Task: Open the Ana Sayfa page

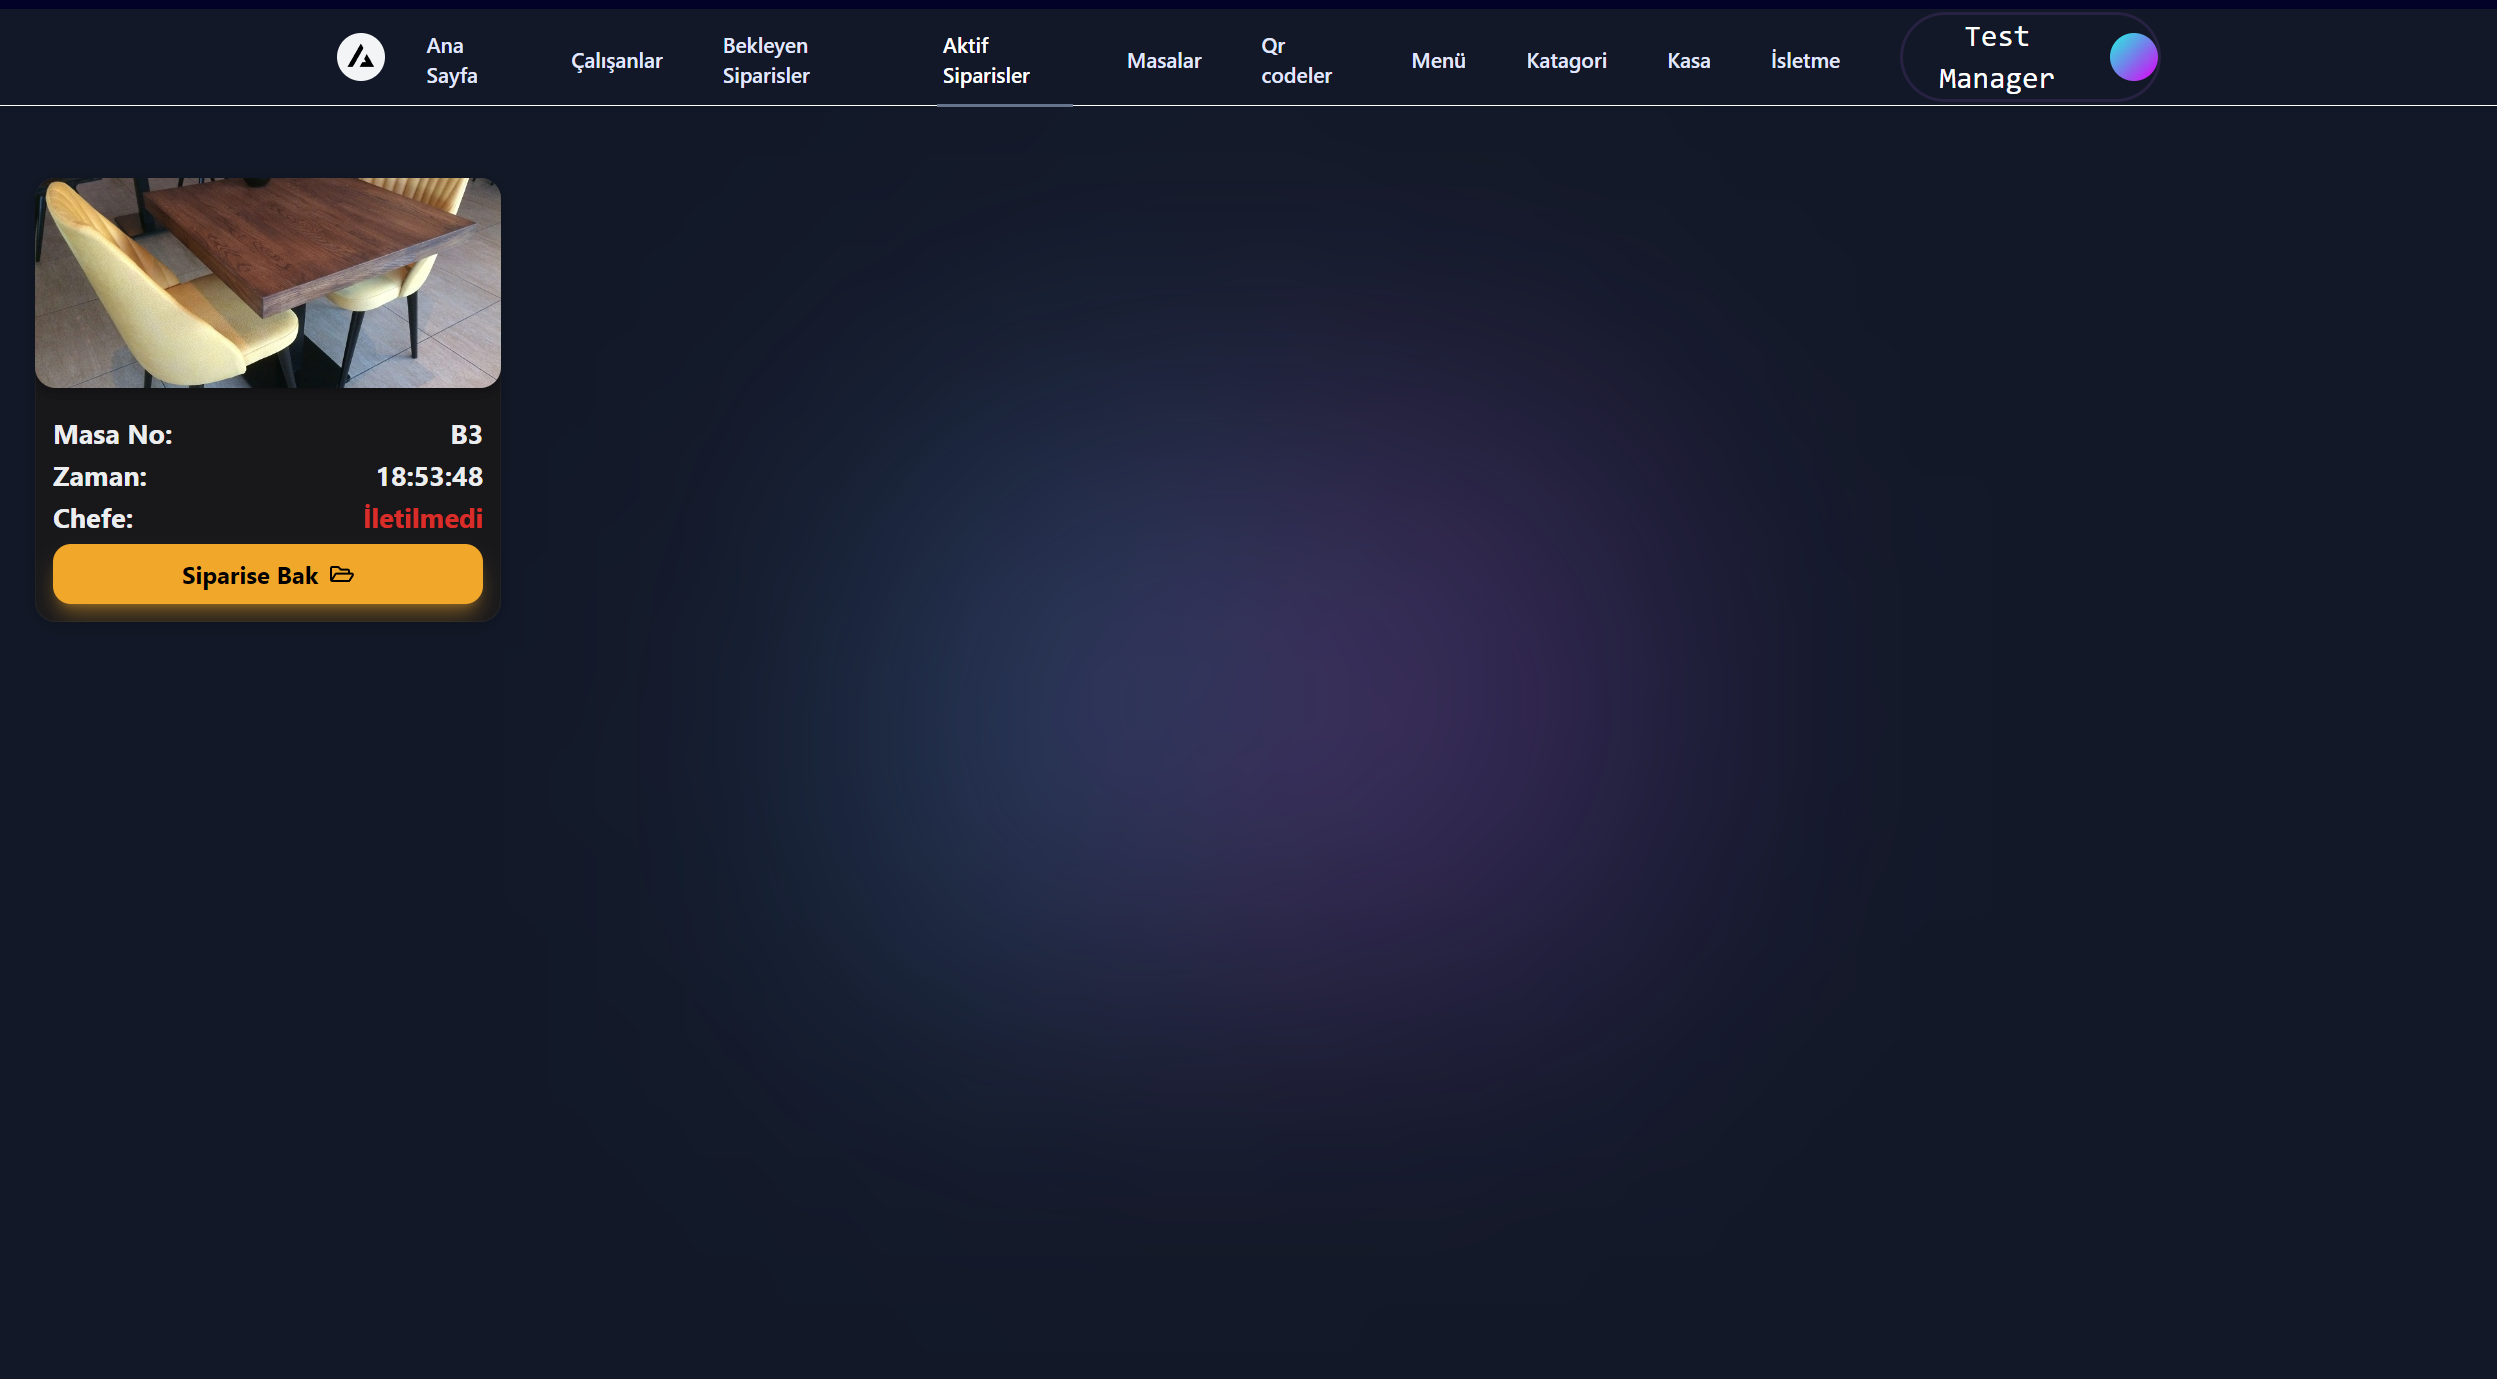Action: coord(452,60)
